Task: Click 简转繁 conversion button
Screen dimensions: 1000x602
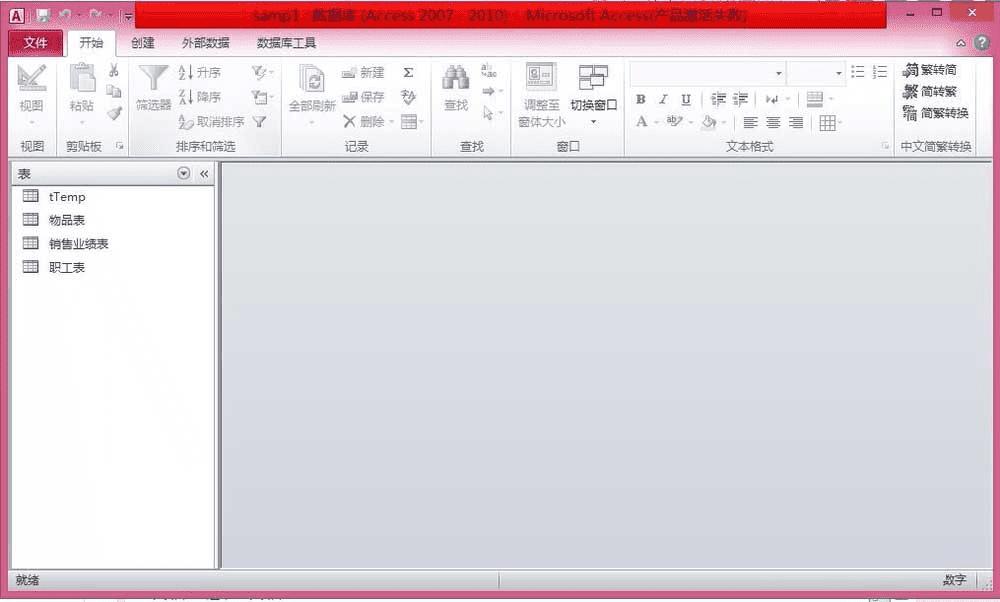Action: (x=930, y=92)
